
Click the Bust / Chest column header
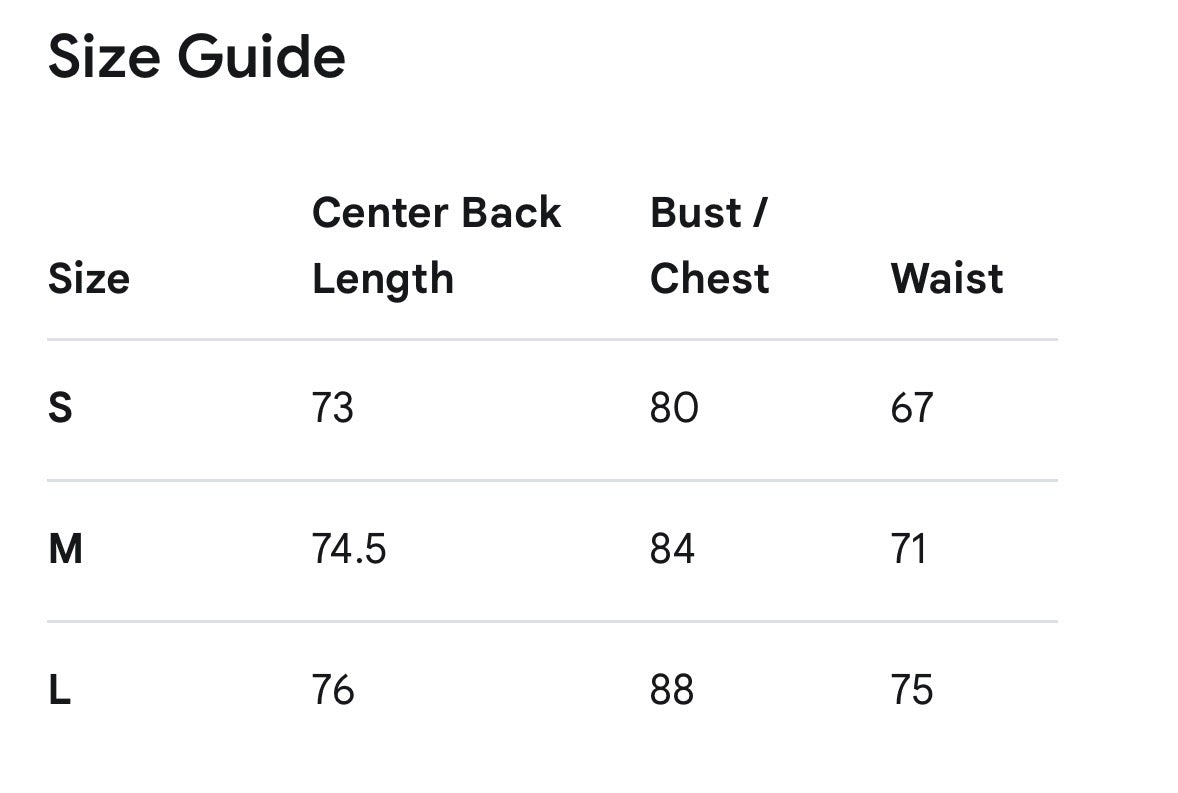(x=710, y=246)
